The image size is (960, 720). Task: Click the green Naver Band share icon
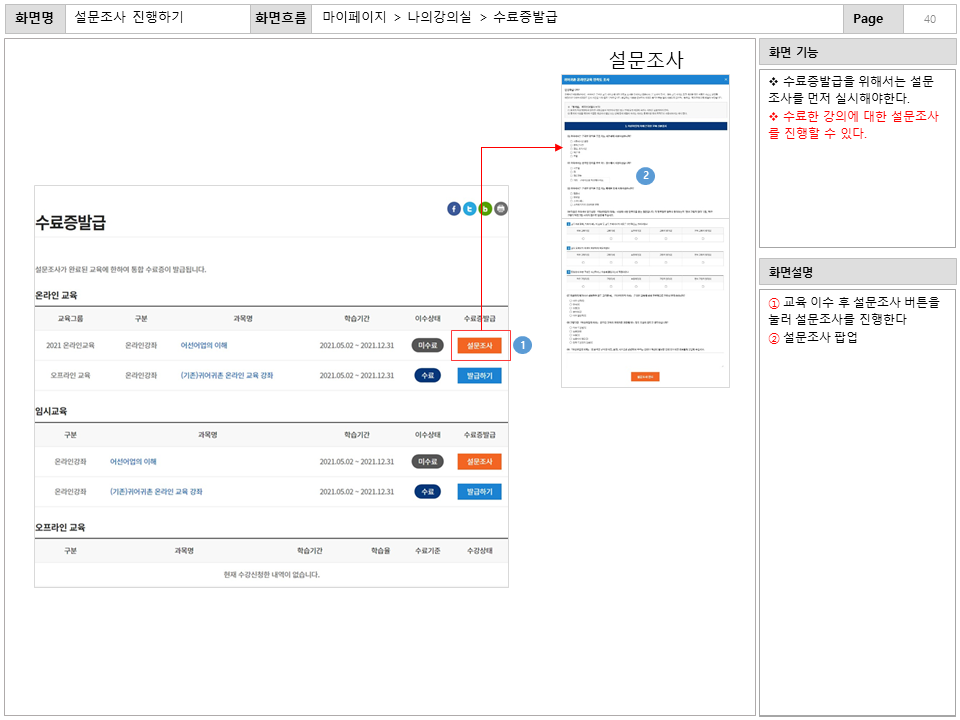click(x=485, y=209)
